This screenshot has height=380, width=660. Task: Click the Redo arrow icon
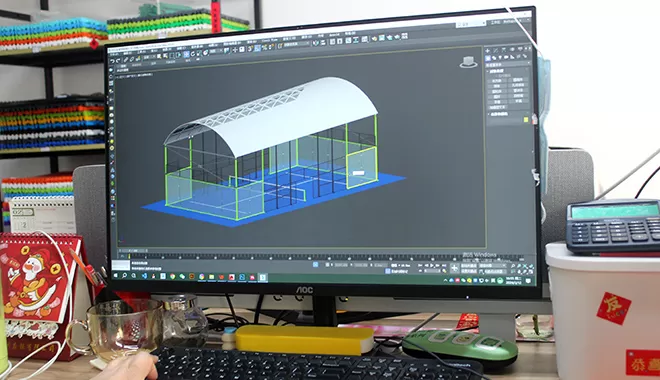coord(118,60)
